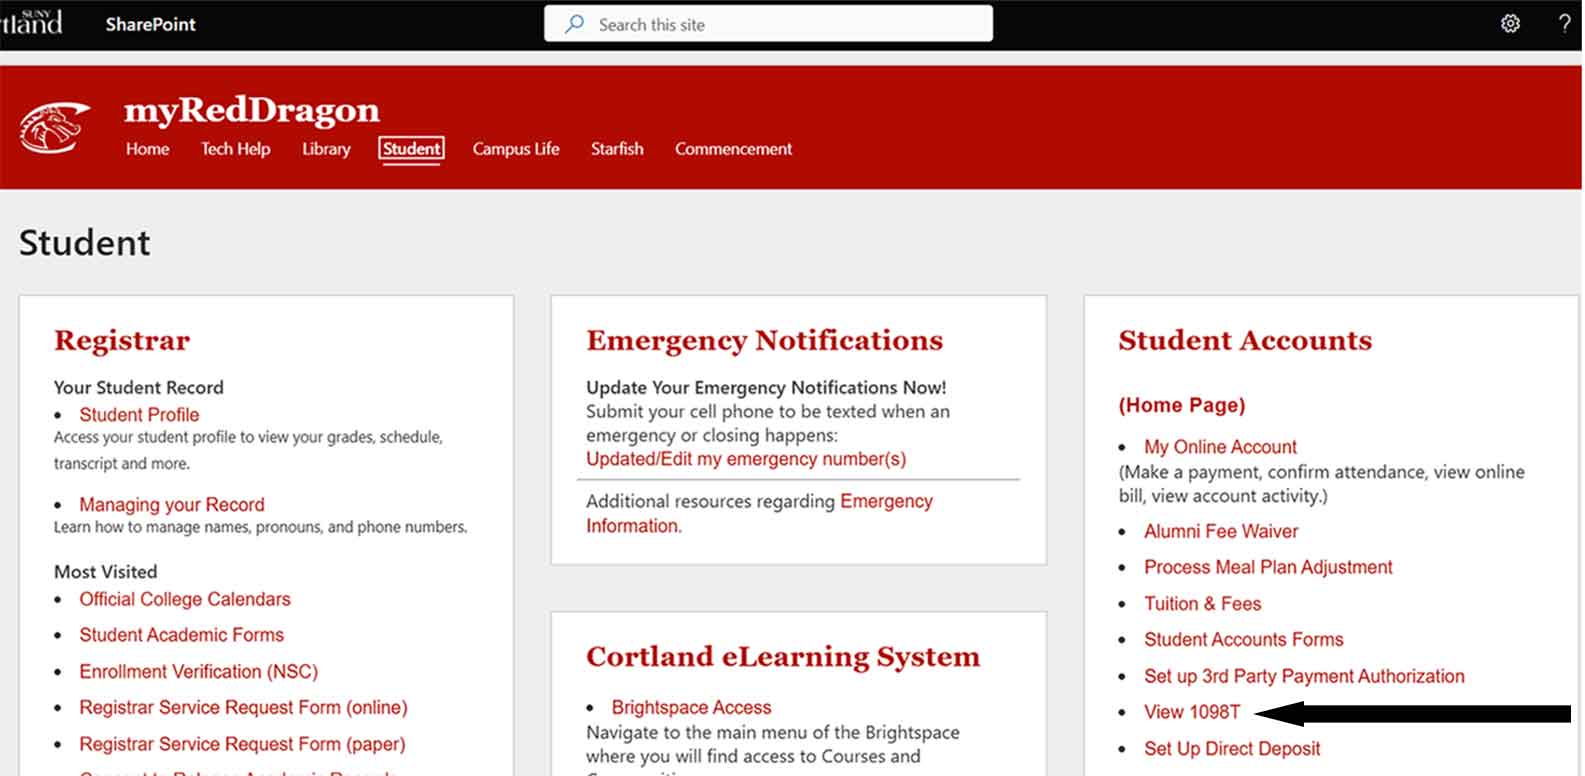Open the Tech Help navigation tab
This screenshot has width=1585, height=776.
click(x=235, y=149)
